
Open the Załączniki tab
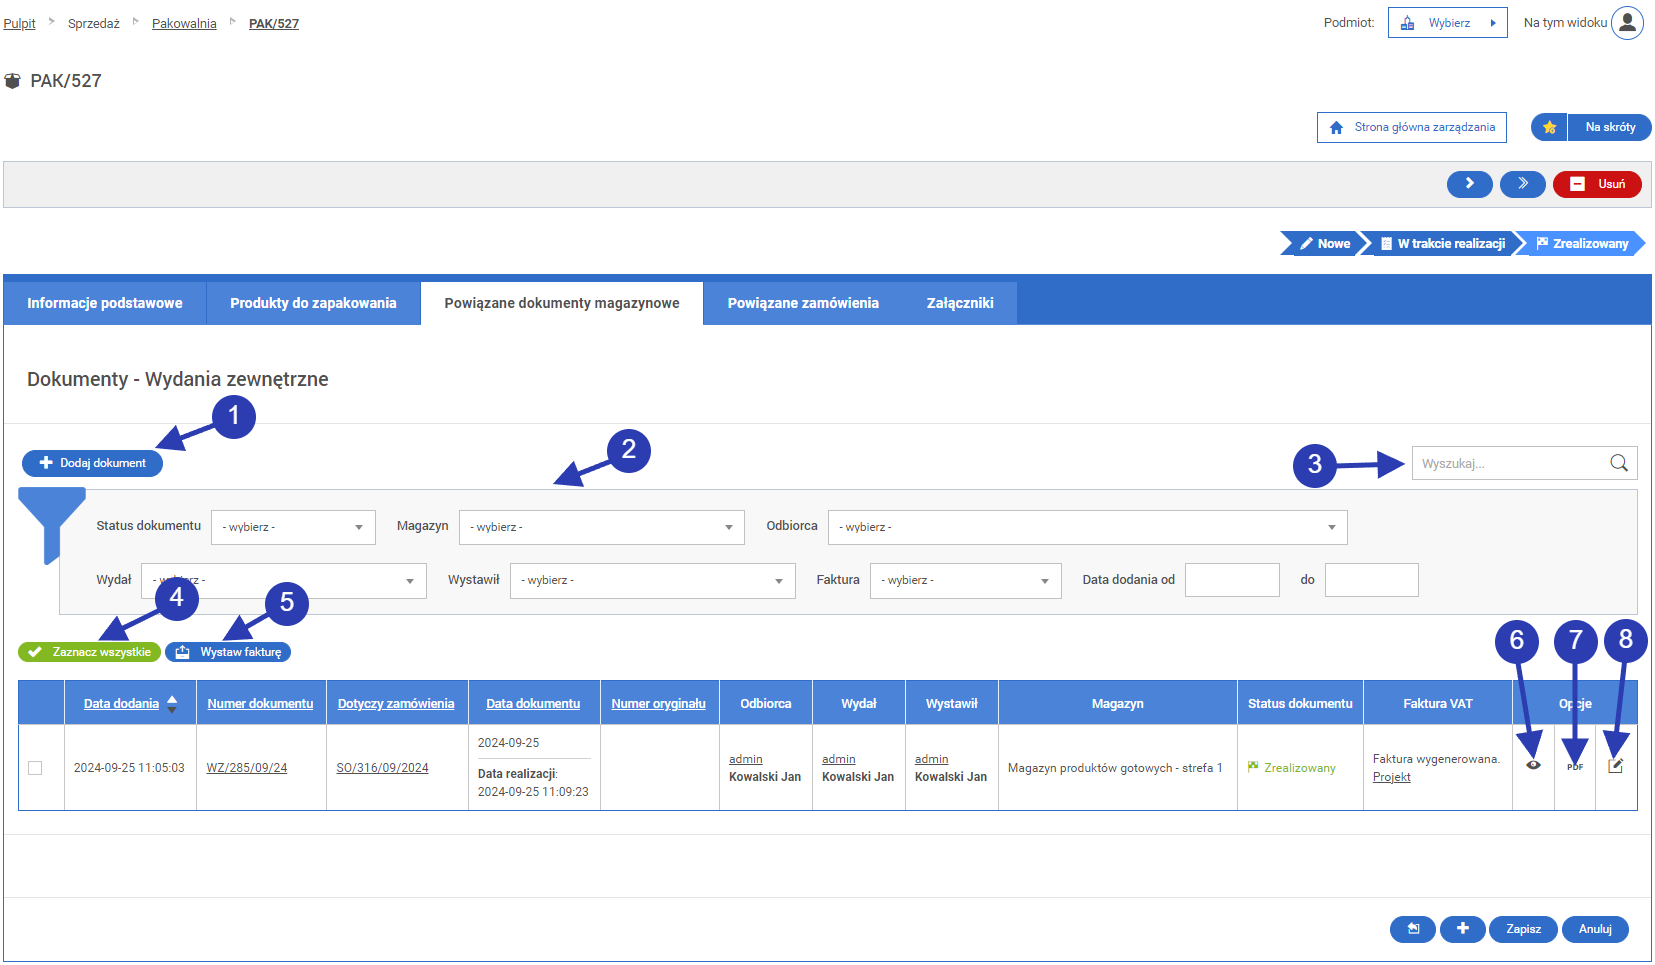click(959, 303)
